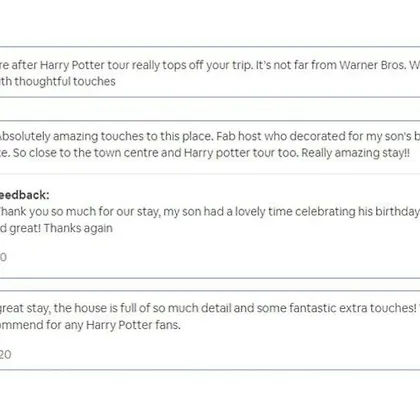
Task: Click the bold 'eedback:' heading
Action: point(25,195)
